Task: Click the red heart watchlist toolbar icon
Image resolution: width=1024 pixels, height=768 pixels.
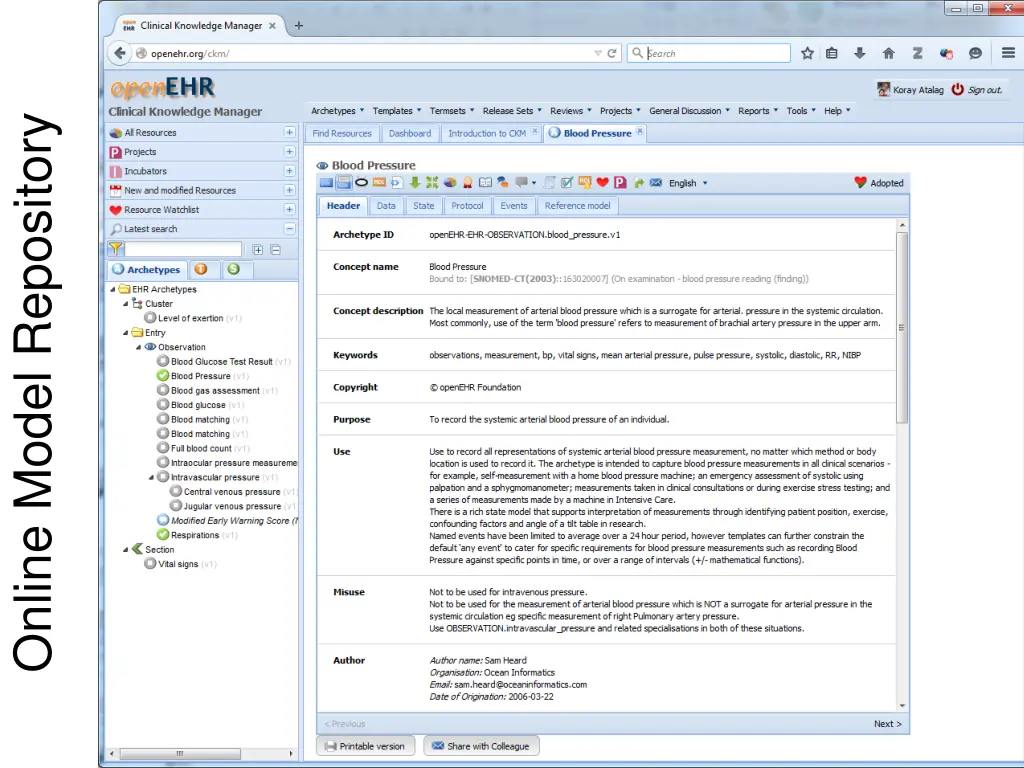Action: point(603,183)
